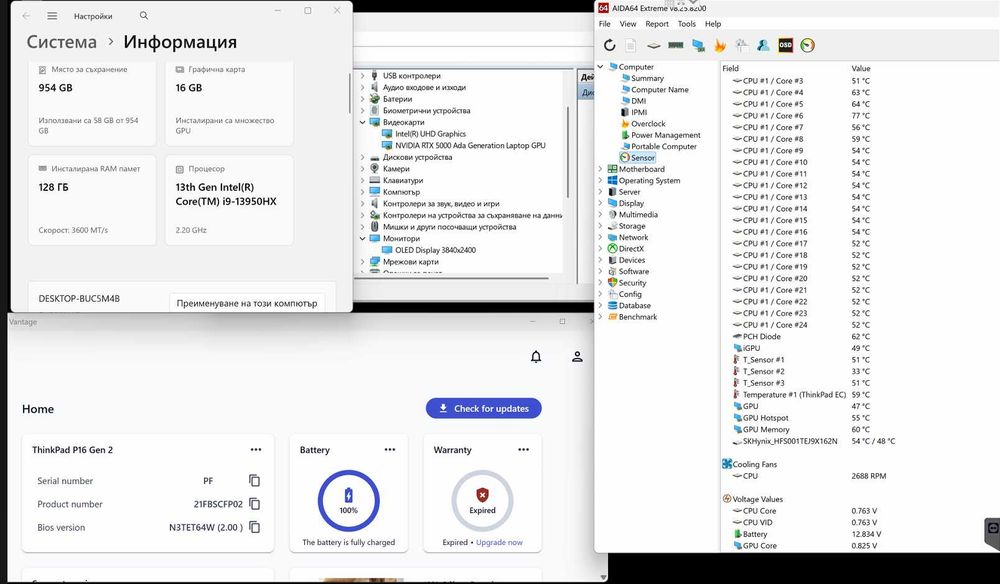This screenshot has height=584, width=1000.
Task: Open the Report menu in AIDA64
Action: (657, 24)
